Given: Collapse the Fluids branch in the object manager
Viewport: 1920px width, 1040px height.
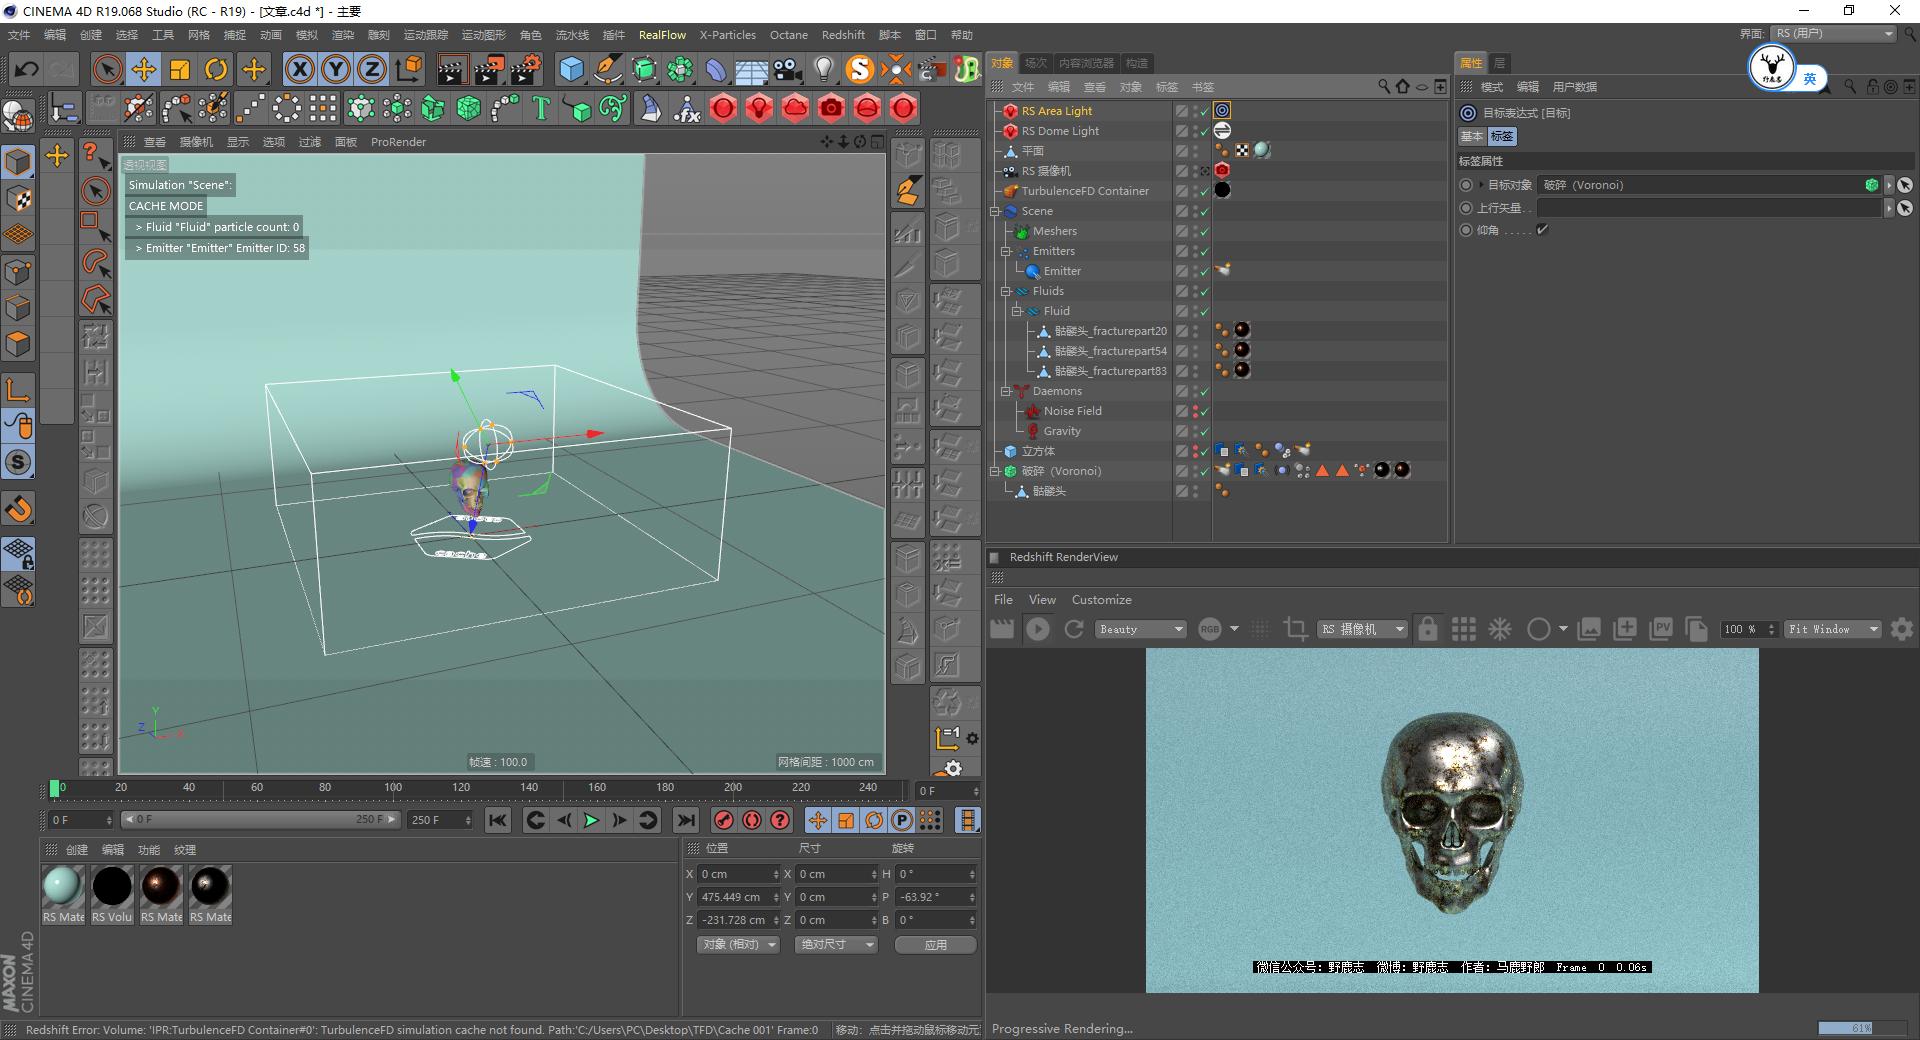Looking at the screenshot, I should pyautogui.click(x=1005, y=290).
